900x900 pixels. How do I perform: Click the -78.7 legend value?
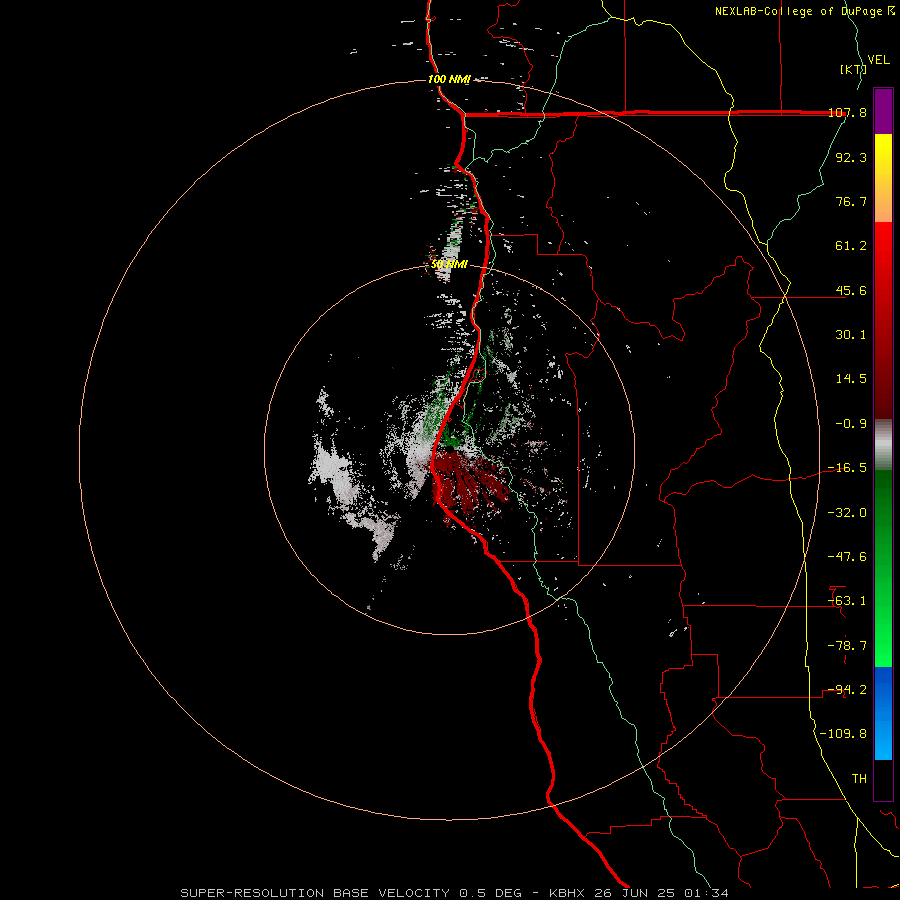coord(848,646)
